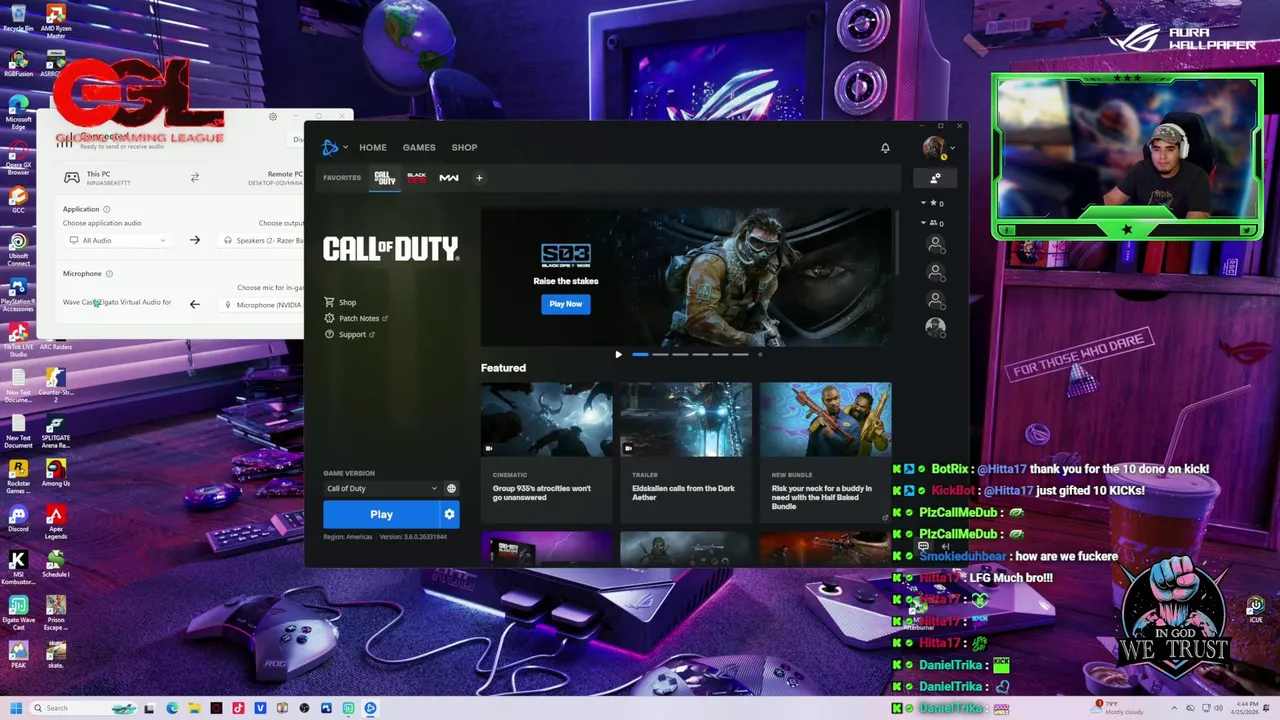Open the GAMES tab in Battle.net

pyautogui.click(x=419, y=148)
